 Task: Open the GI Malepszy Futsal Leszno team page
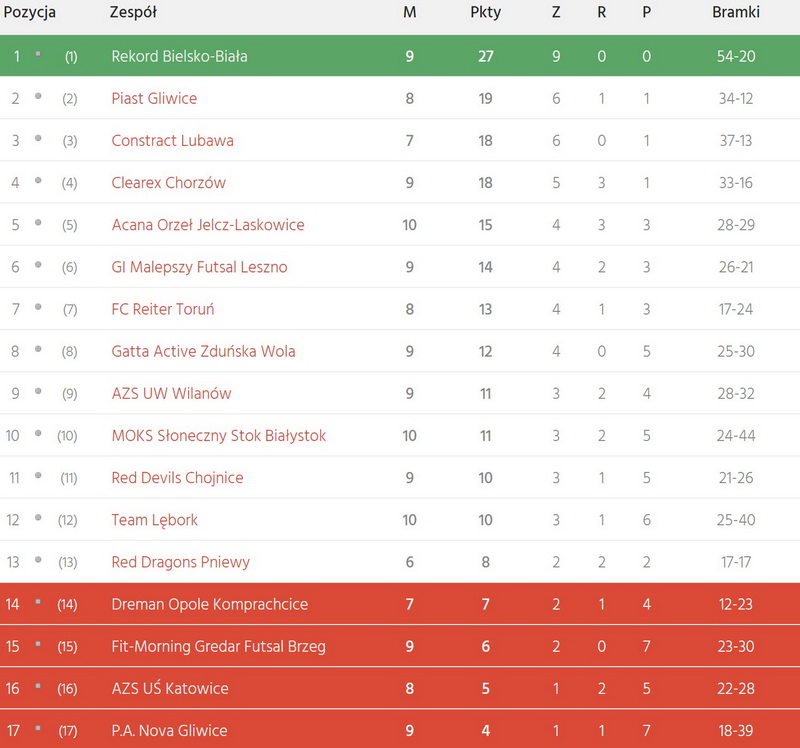click(199, 267)
